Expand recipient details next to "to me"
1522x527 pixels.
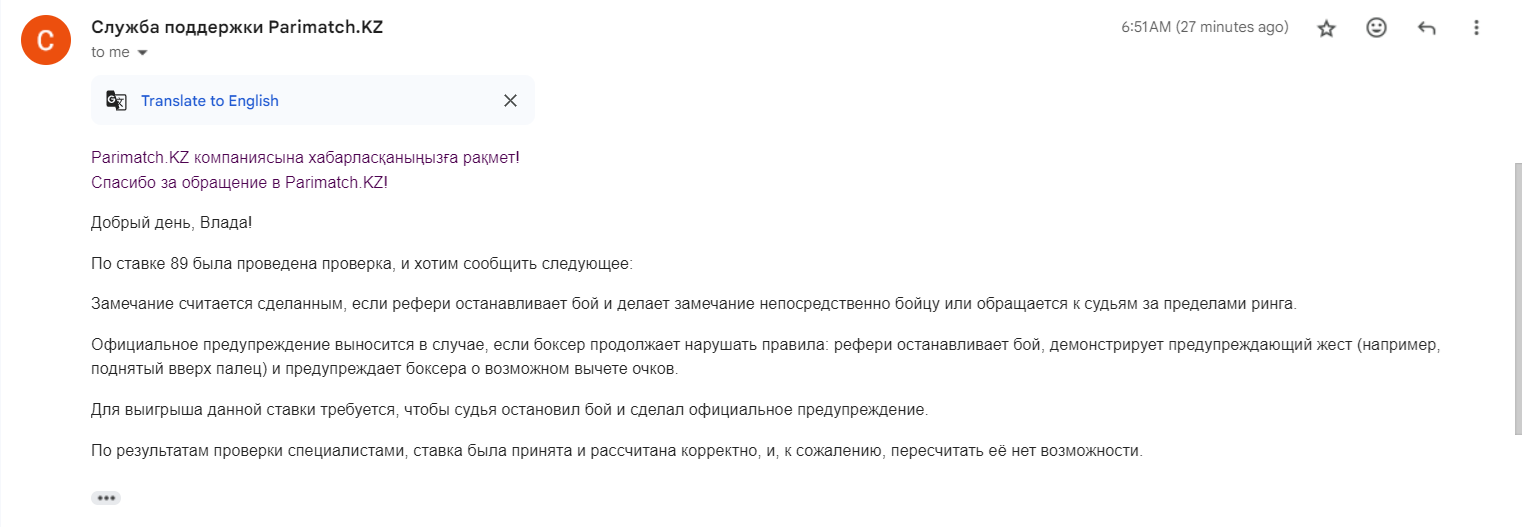(142, 53)
